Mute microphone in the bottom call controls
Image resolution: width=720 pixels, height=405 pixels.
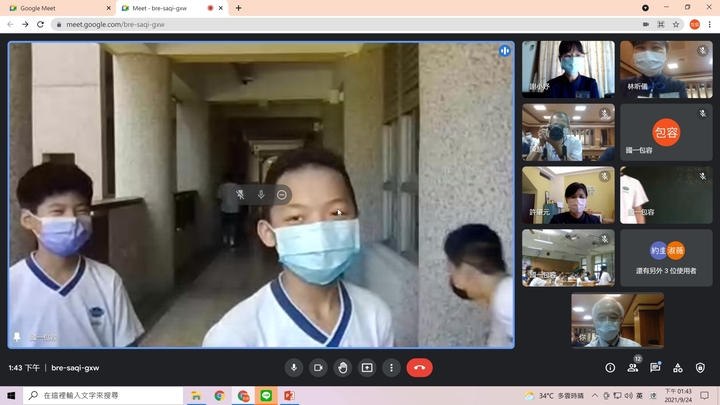[x=294, y=368]
